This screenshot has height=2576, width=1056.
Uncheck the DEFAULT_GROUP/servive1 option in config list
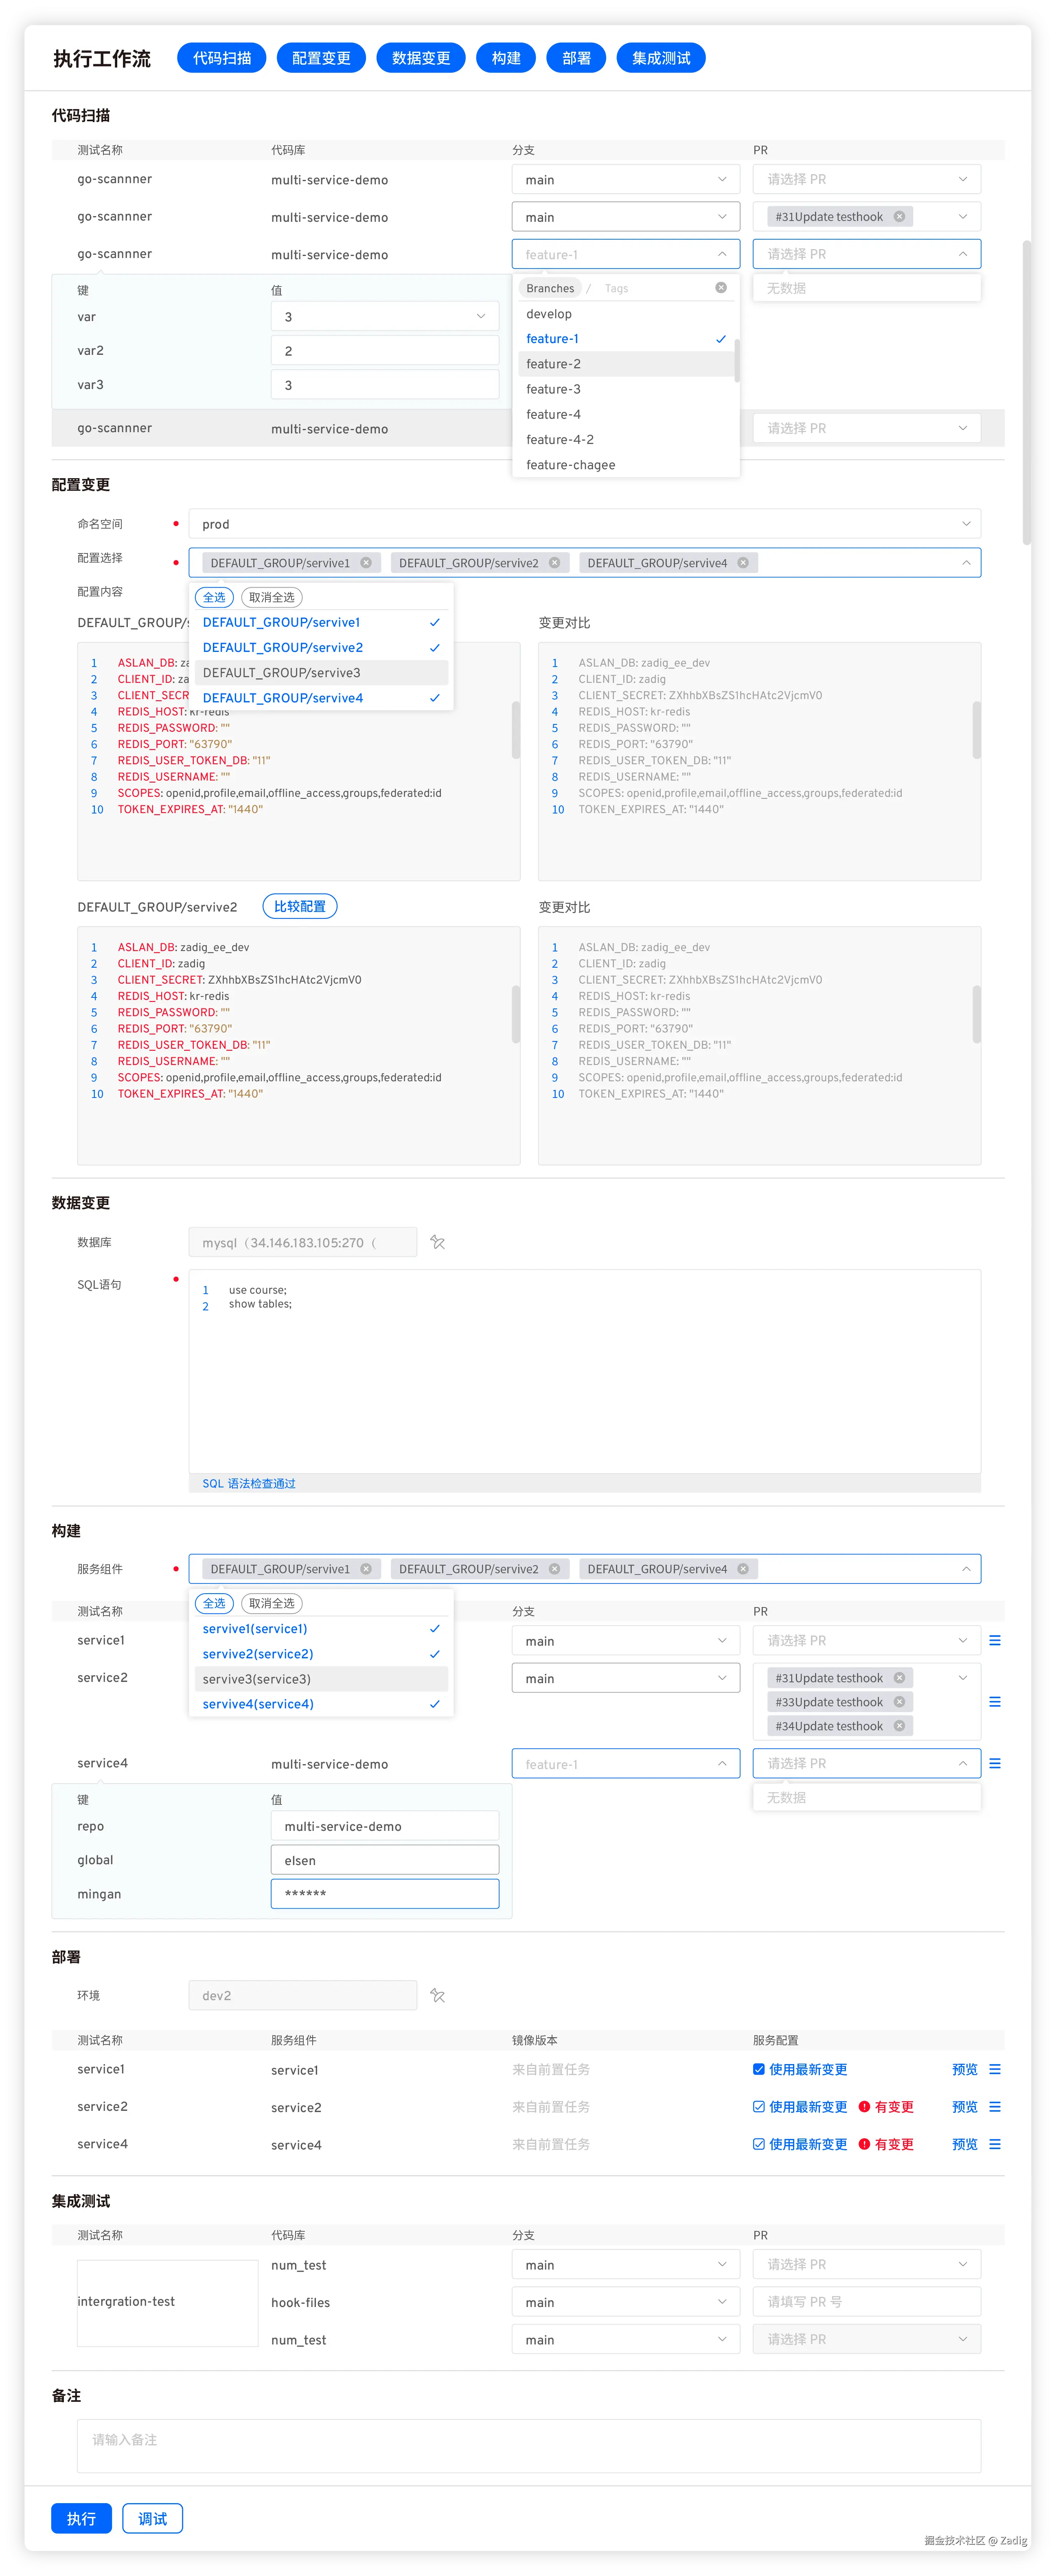pos(321,622)
